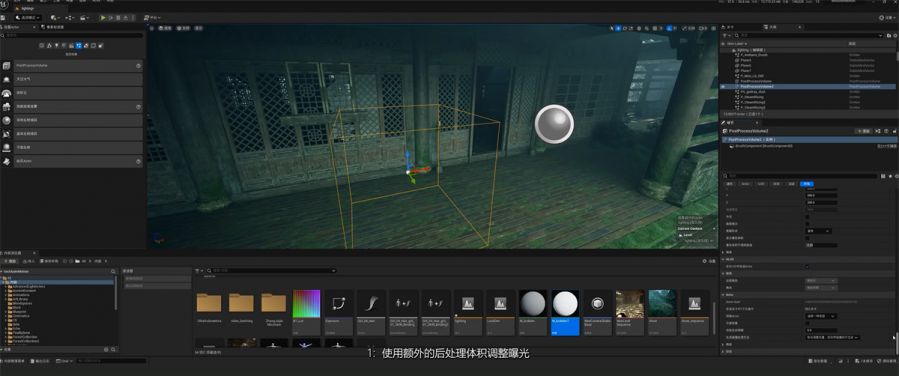The height and width of the screenshot is (376, 899).
Task: Open the BT_LUT texture asset thumbnail
Action: coord(306,304)
